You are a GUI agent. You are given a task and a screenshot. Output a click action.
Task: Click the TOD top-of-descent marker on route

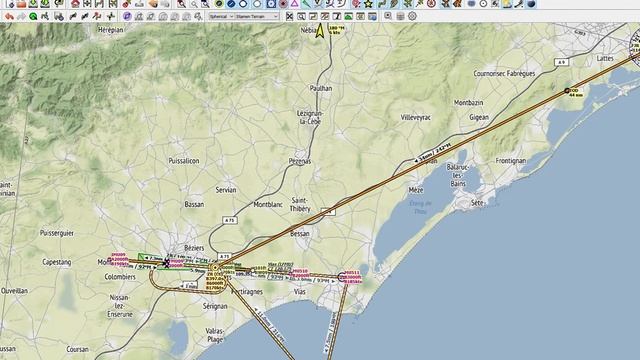[x=567, y=91]
